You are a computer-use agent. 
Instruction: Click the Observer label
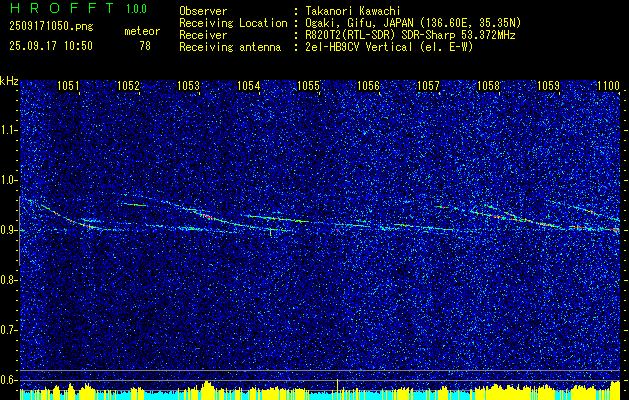coord(203,11)
